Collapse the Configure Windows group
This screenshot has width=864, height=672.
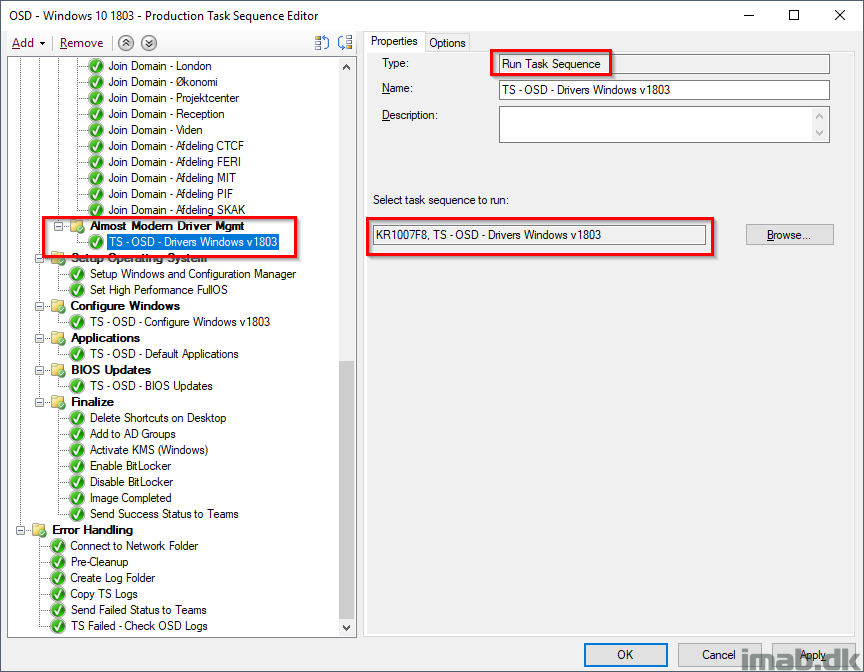39,306
